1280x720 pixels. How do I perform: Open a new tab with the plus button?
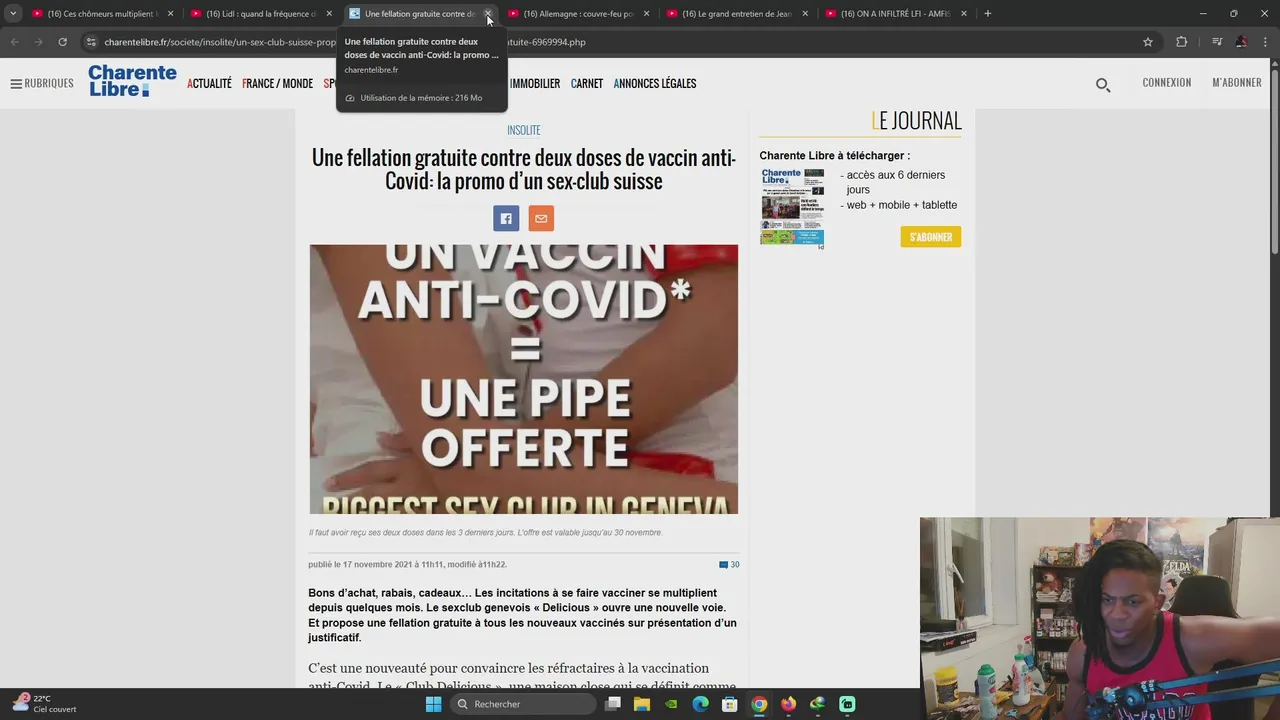coord(988,14)
